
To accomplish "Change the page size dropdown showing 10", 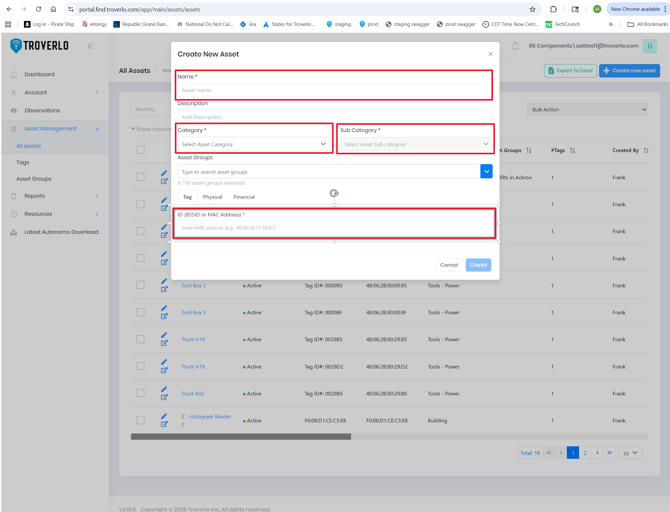I will 630,453.
